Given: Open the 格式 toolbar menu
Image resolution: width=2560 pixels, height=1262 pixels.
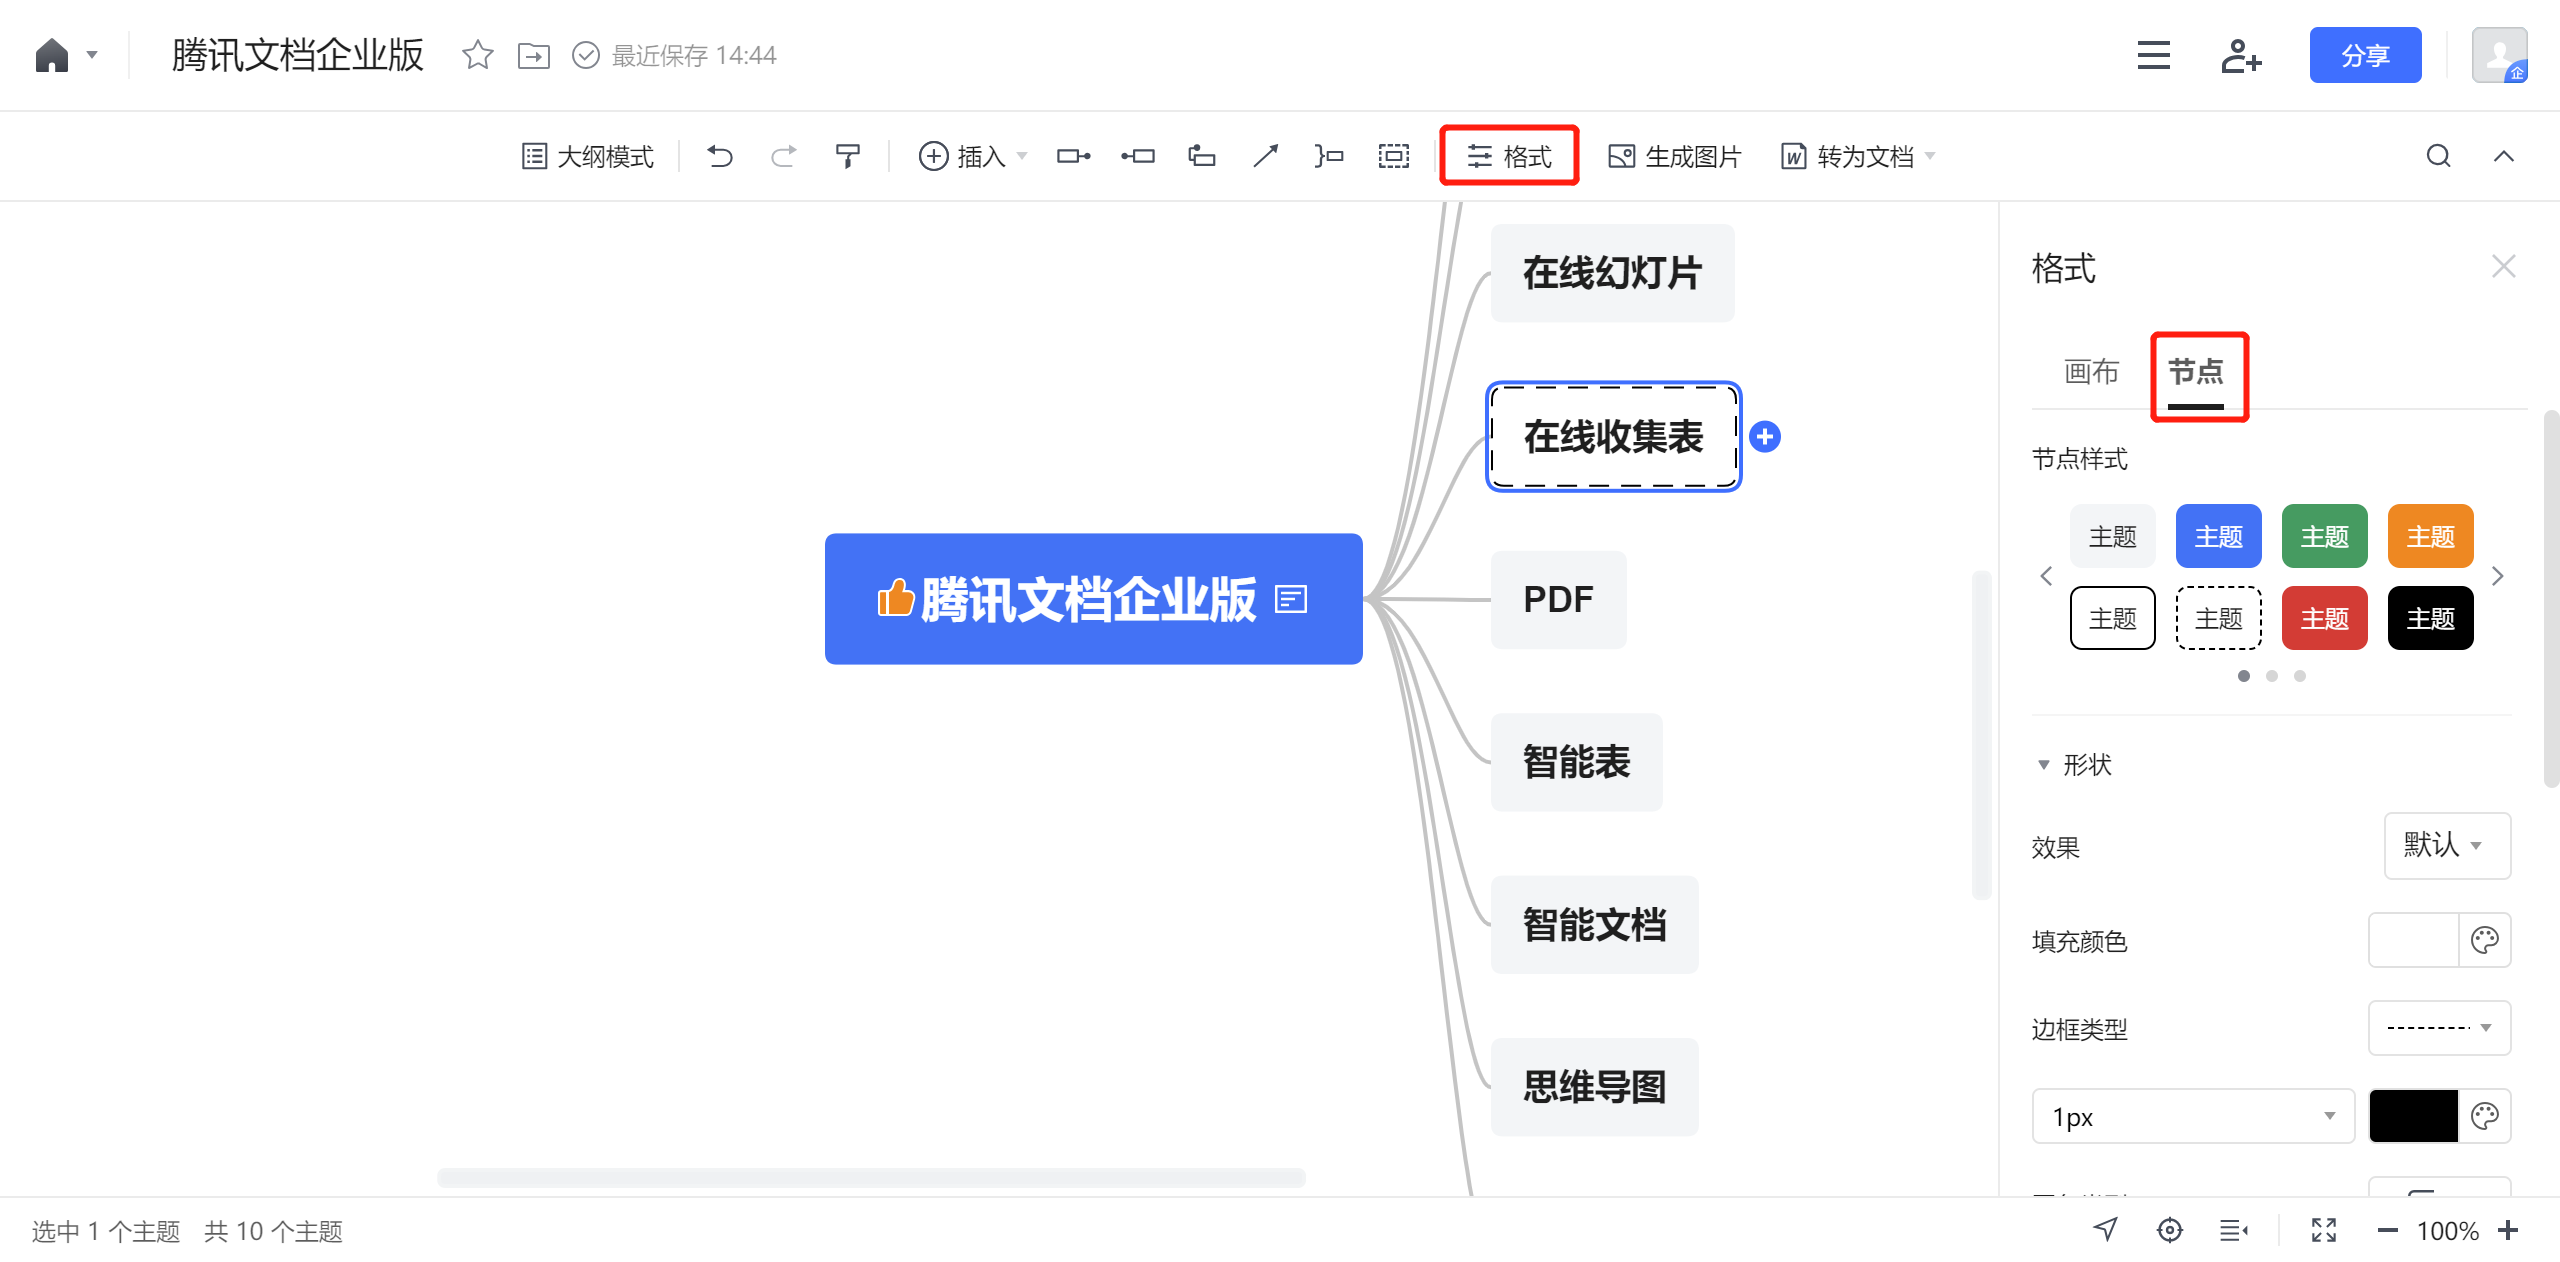Looking at the screenshot, I should pyautogui.click(x=1509, y=156).
